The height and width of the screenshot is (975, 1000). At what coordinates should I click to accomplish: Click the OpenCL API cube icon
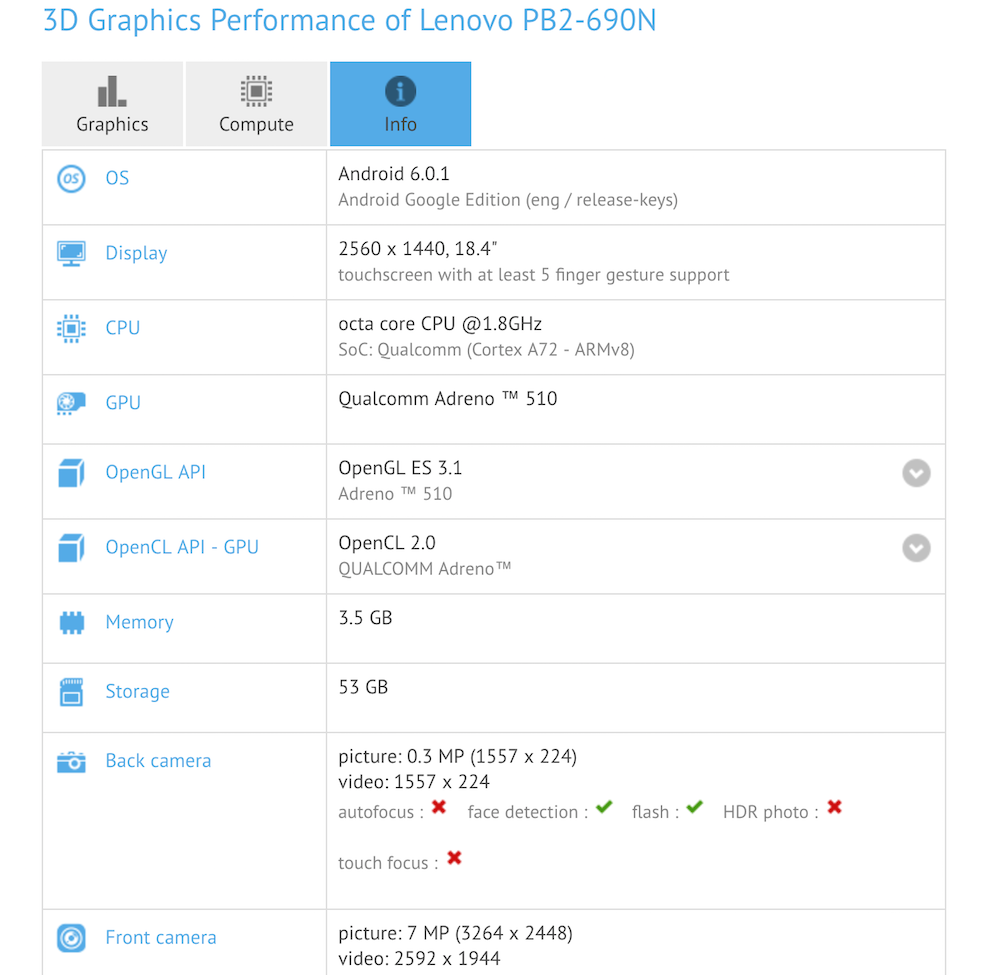(71, 548)
